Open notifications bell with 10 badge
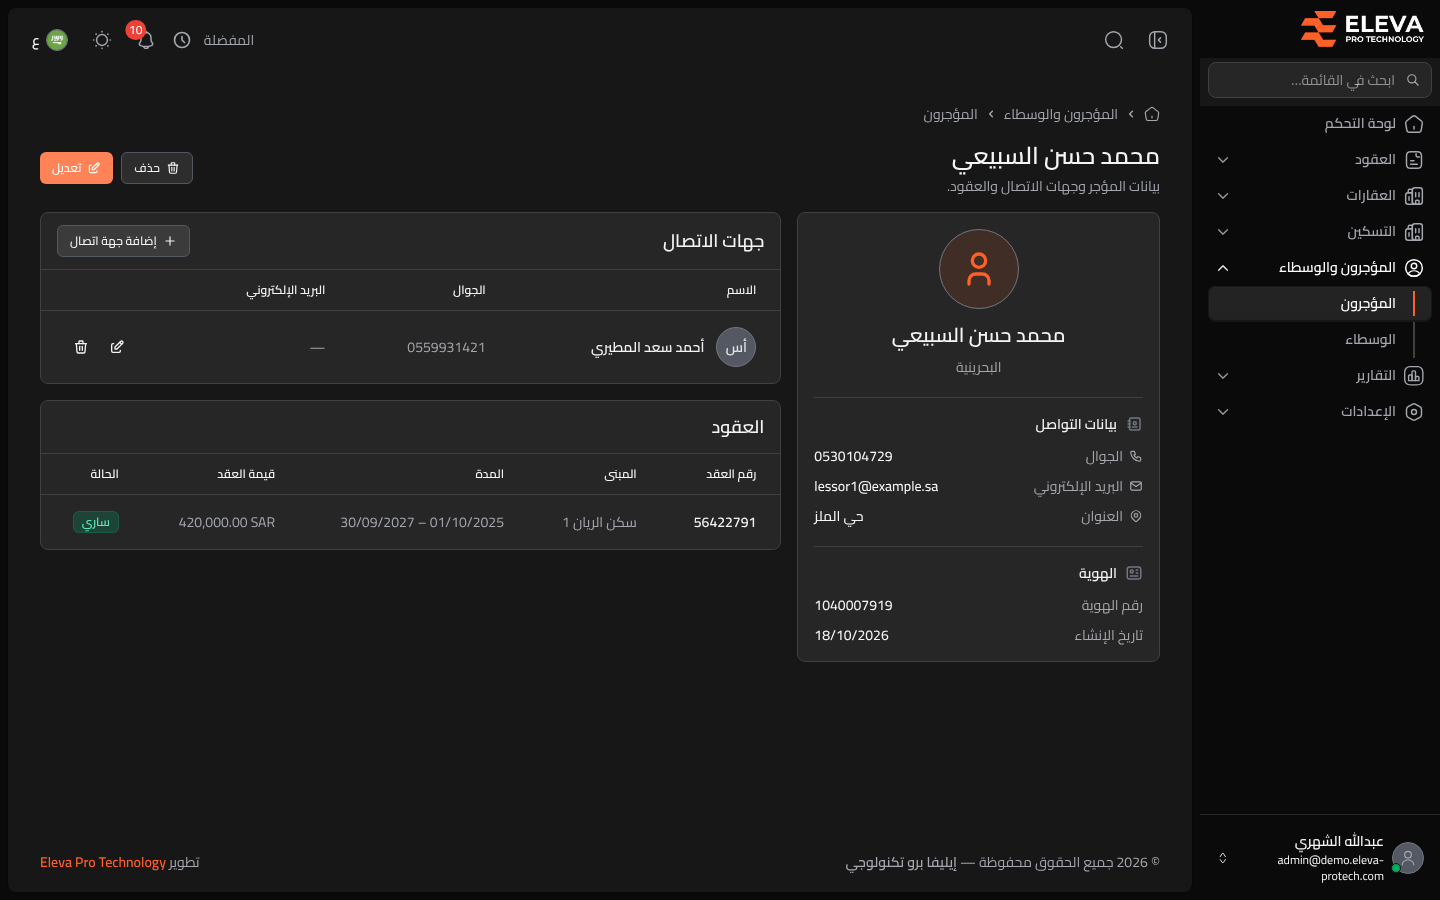 (x=145, y=40)
